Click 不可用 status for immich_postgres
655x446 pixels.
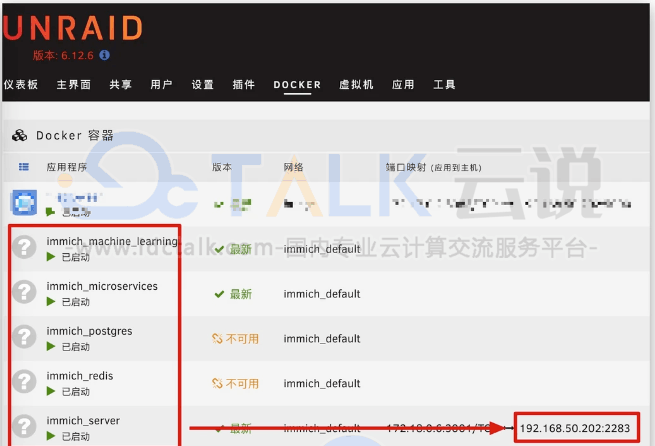pyautogui.click(x=235, y=339)
